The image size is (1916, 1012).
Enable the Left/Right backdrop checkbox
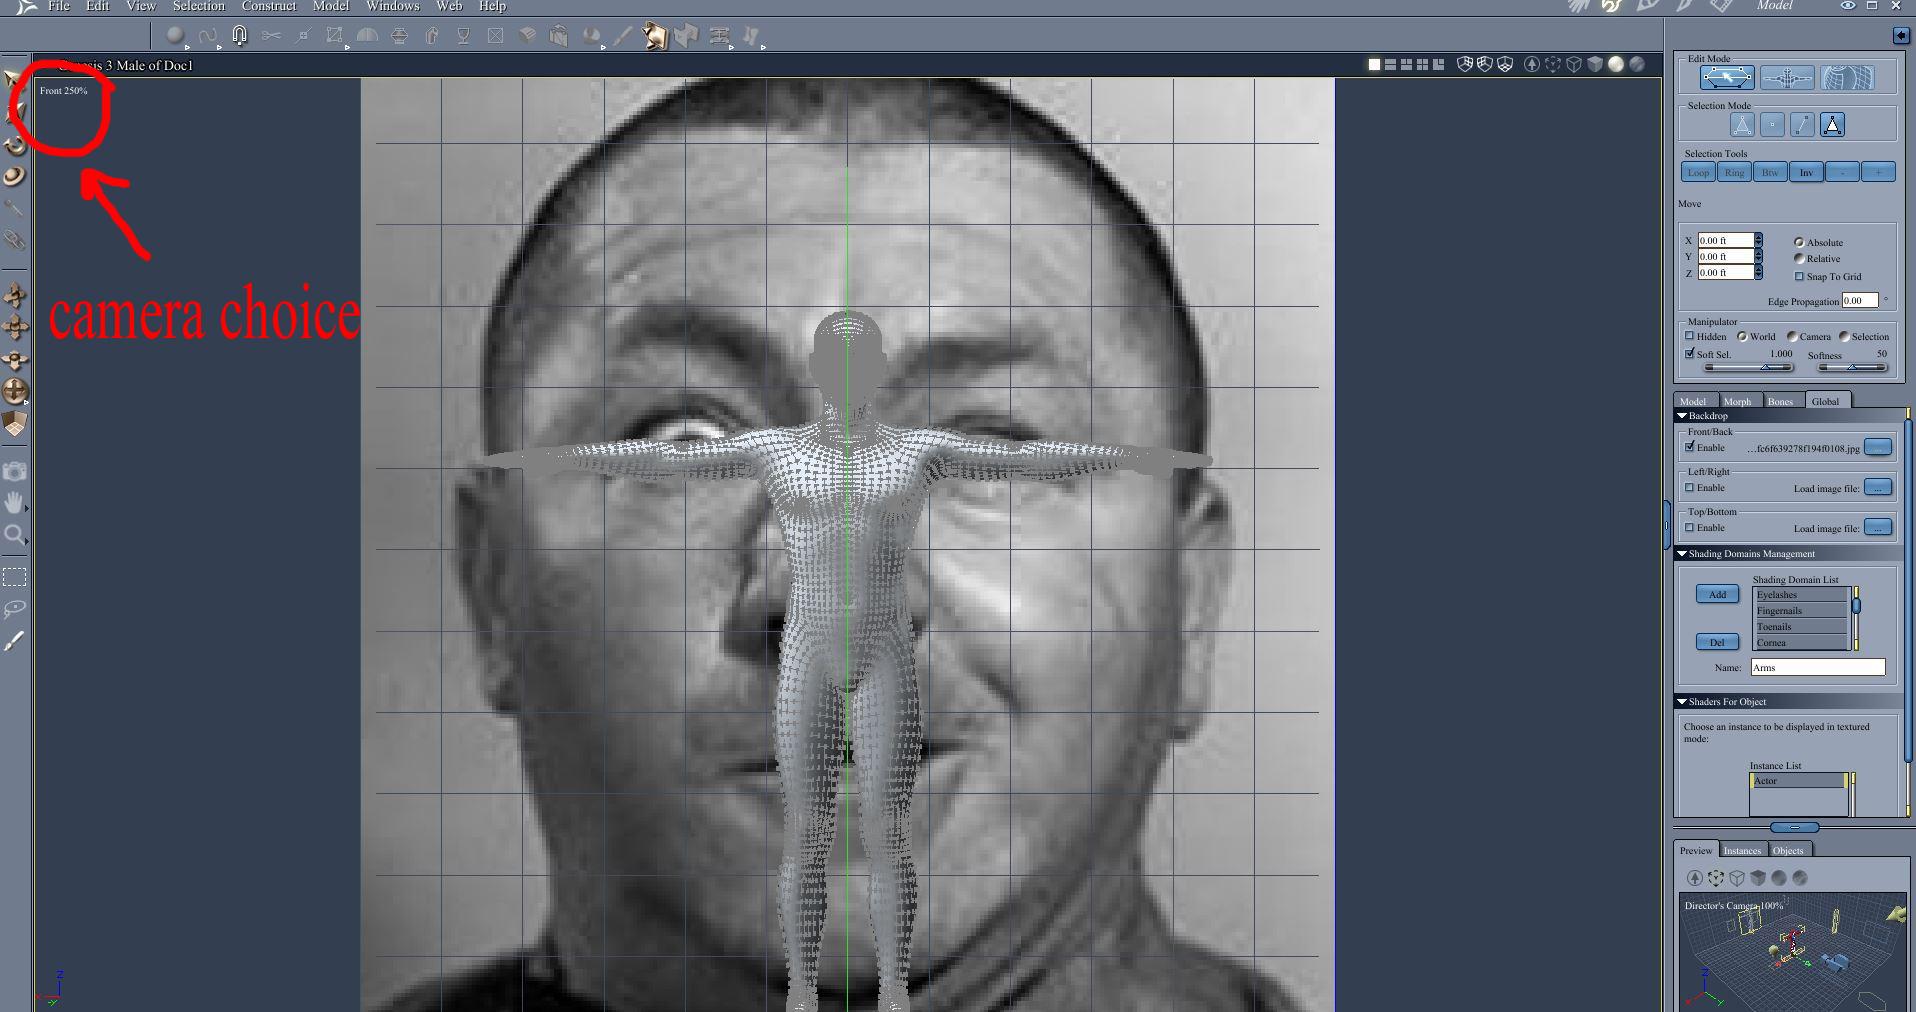(x=1690, y=487)
